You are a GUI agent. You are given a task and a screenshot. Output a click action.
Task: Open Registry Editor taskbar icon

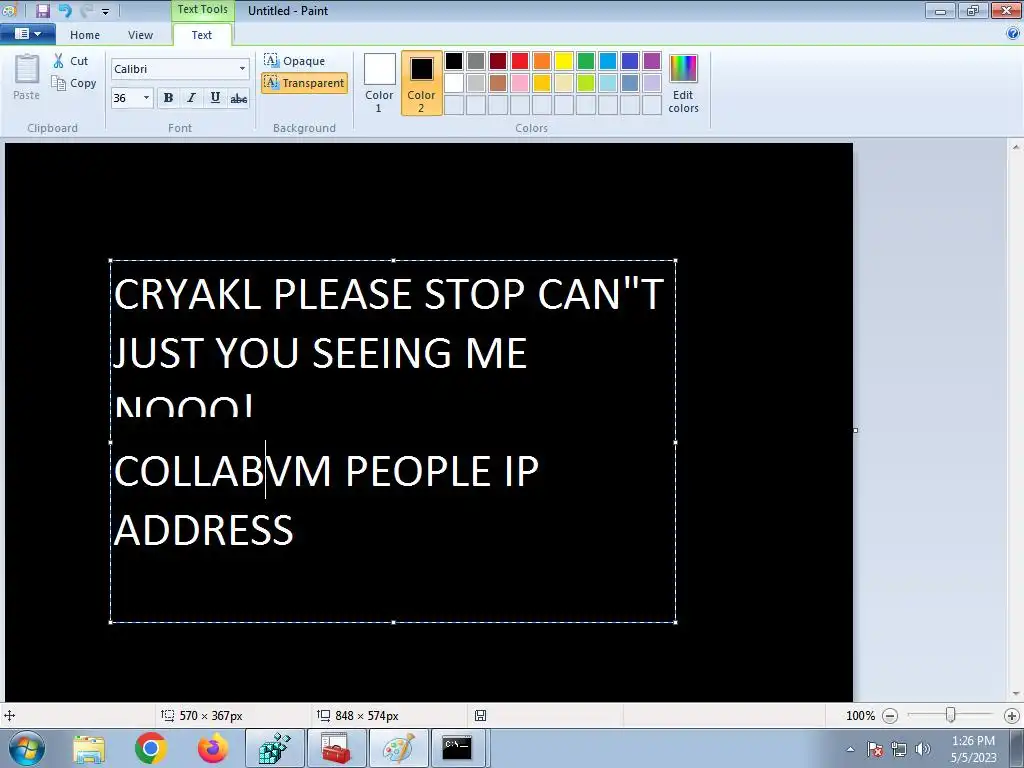pos(274,748)
